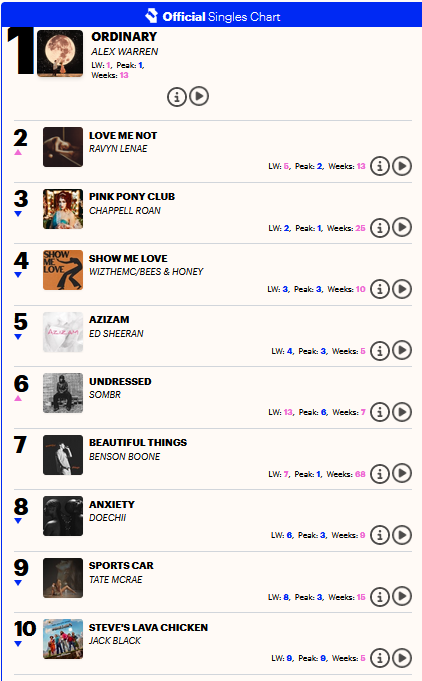
Task: Select the Show Me Love cover art
Action: pos(63,270)
